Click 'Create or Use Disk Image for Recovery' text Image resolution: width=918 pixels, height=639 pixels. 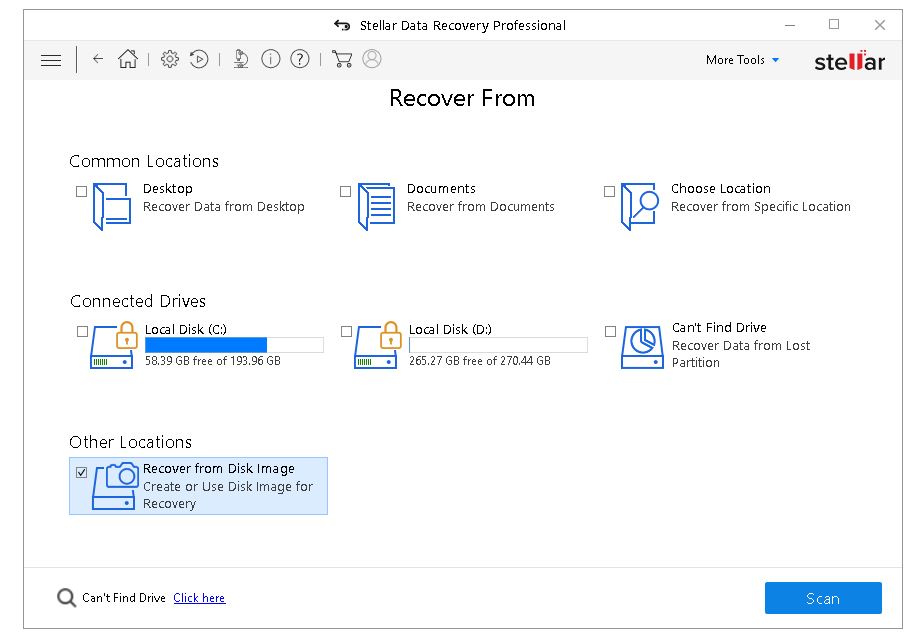(x=228, y=495)
